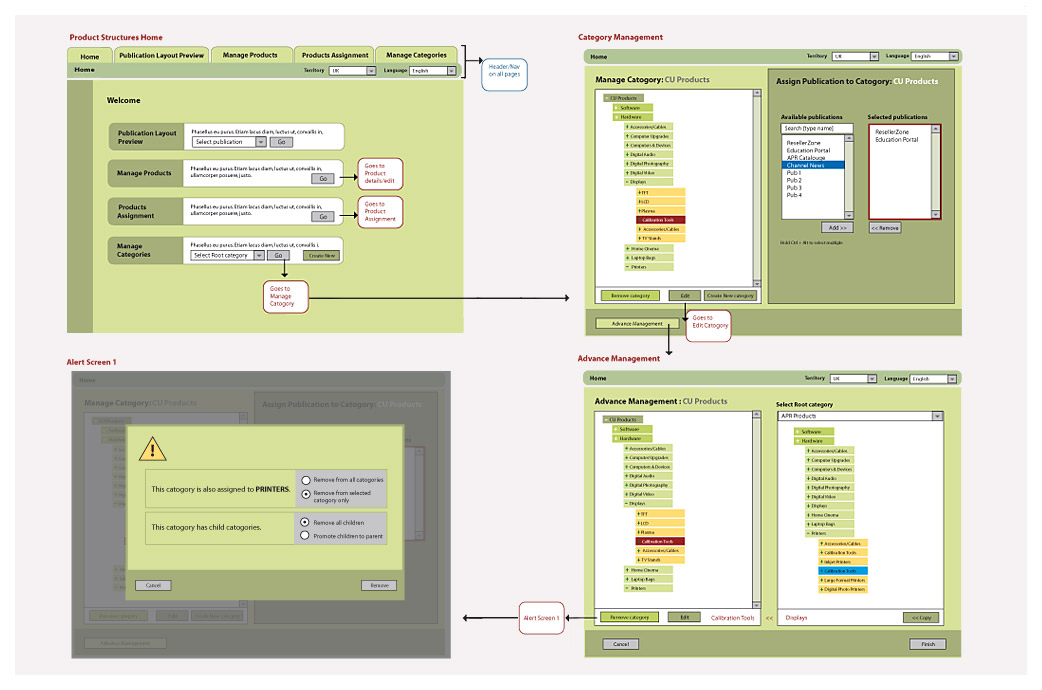Select Education Portal in Selected publications
This screenshot has width=1042, height=690.
(x=896, y=140)
